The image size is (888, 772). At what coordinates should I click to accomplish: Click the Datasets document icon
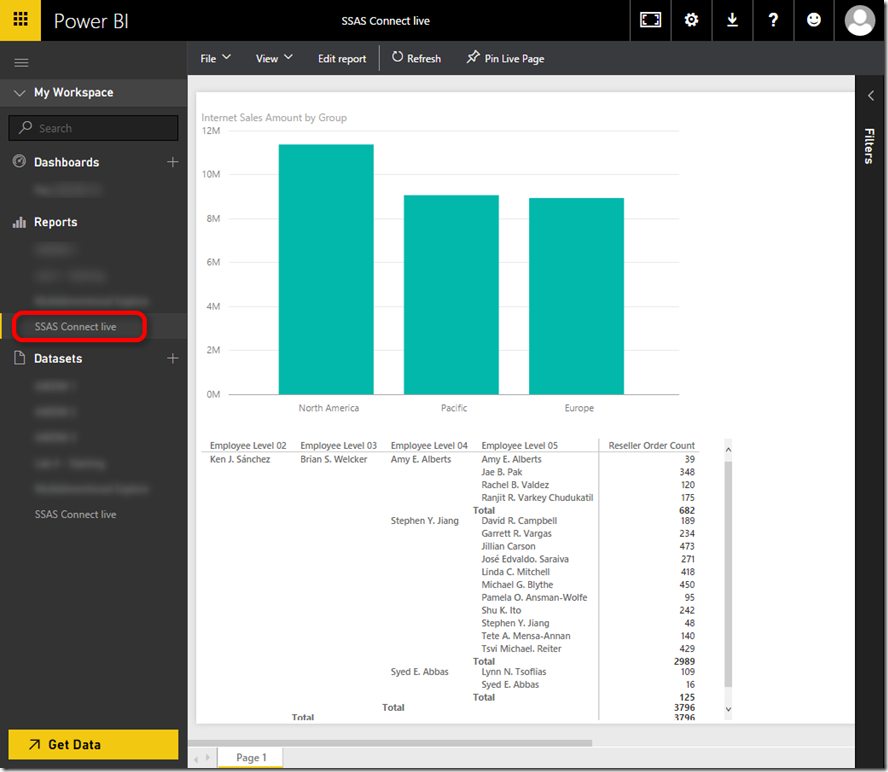point(19,358)
